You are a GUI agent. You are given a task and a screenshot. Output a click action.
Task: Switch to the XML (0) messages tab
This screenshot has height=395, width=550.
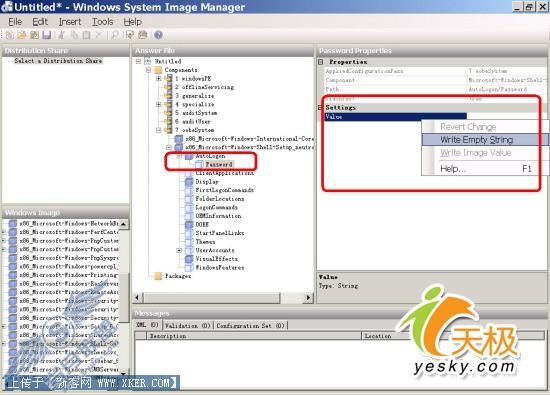pos(147,325)
